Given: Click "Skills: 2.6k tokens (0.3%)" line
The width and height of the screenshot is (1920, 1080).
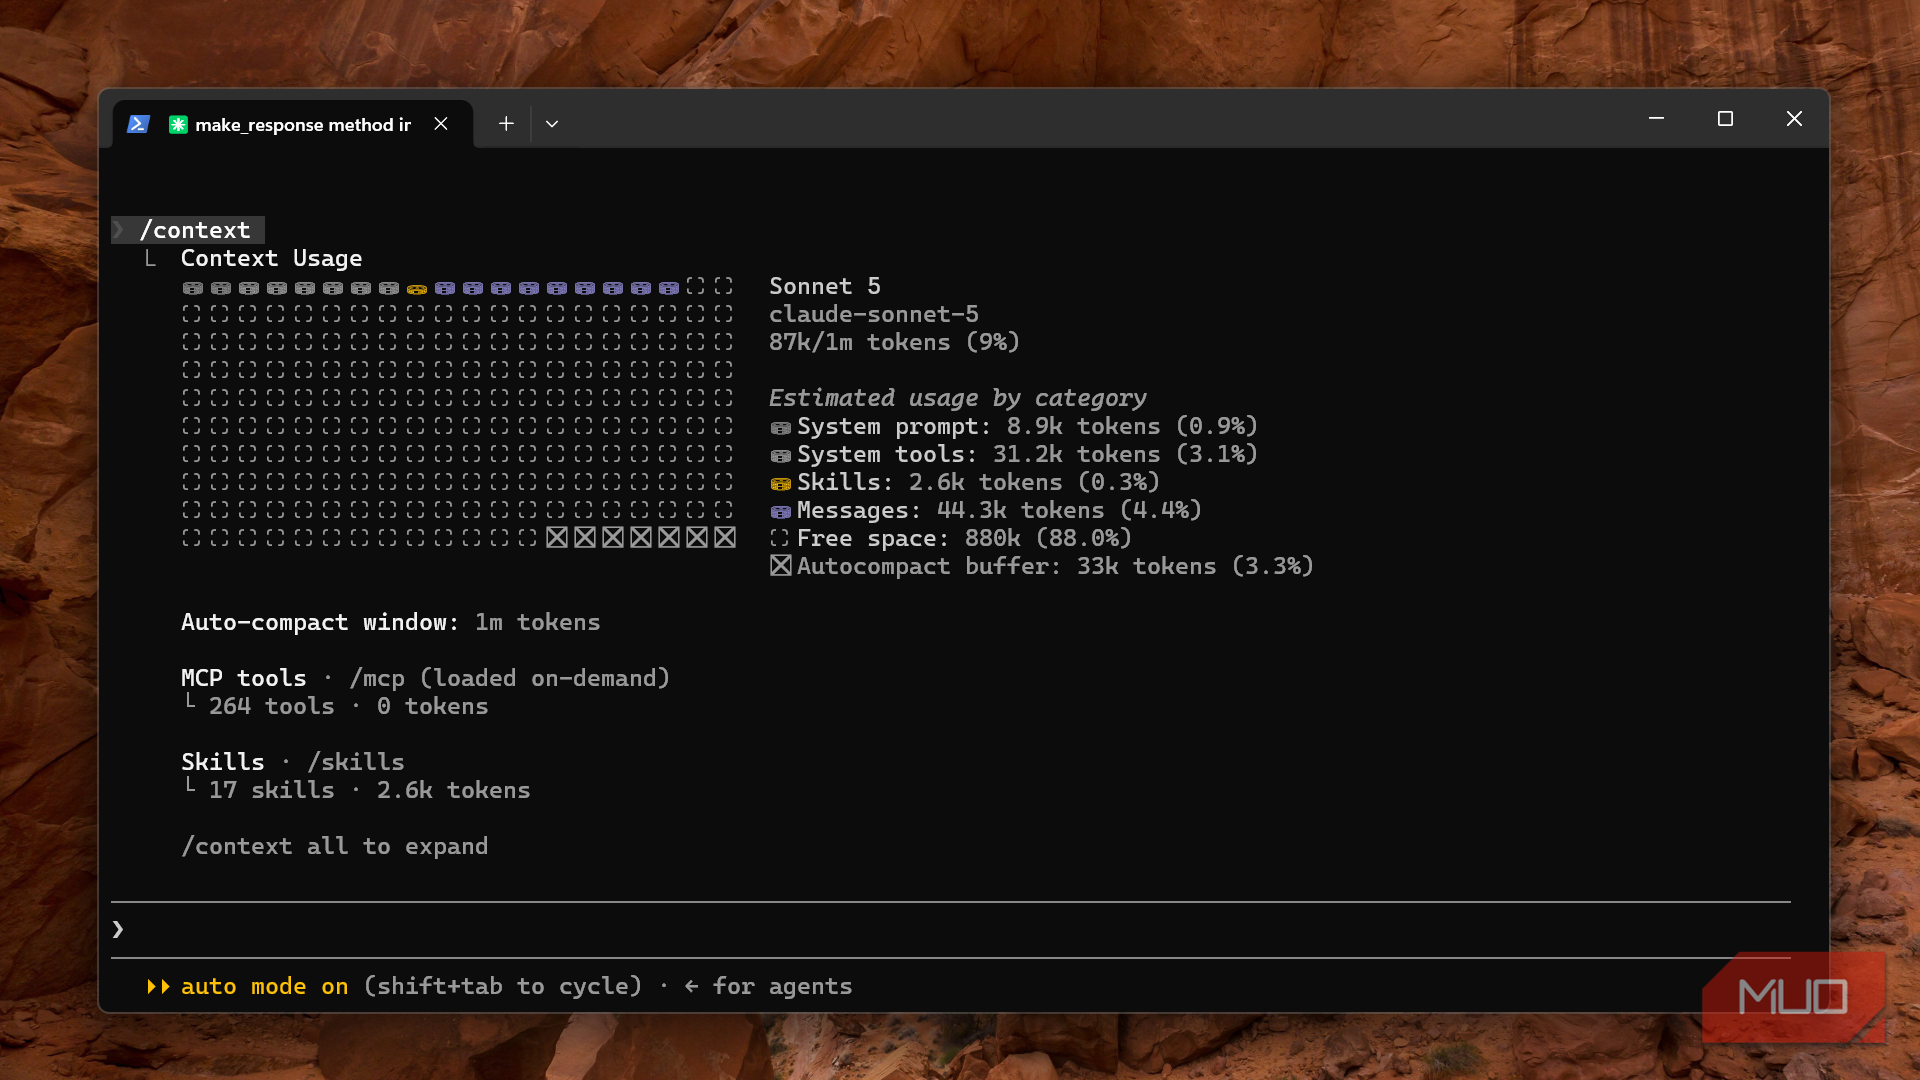Looking at the screenshot, I should click(x=978, y=482).
